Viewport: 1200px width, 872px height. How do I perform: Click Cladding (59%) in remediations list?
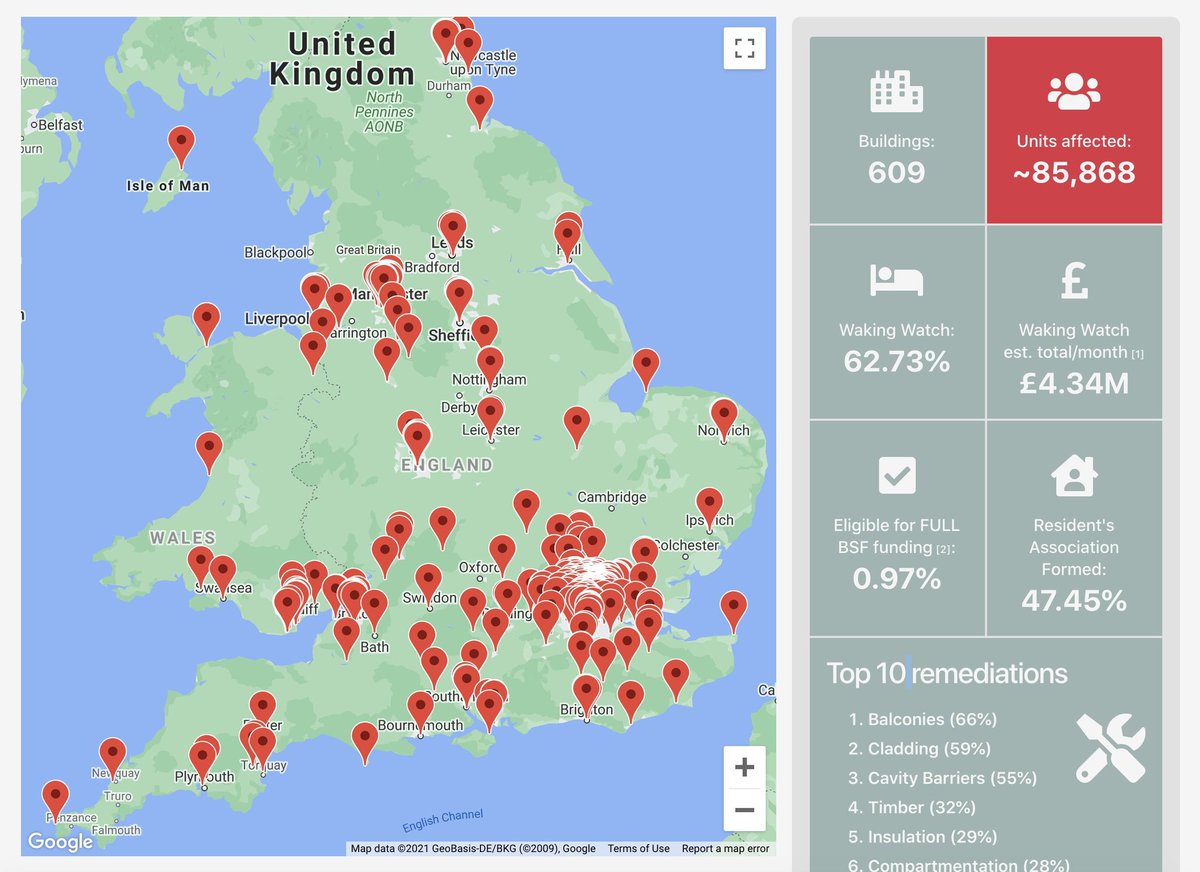coord(929,748)
